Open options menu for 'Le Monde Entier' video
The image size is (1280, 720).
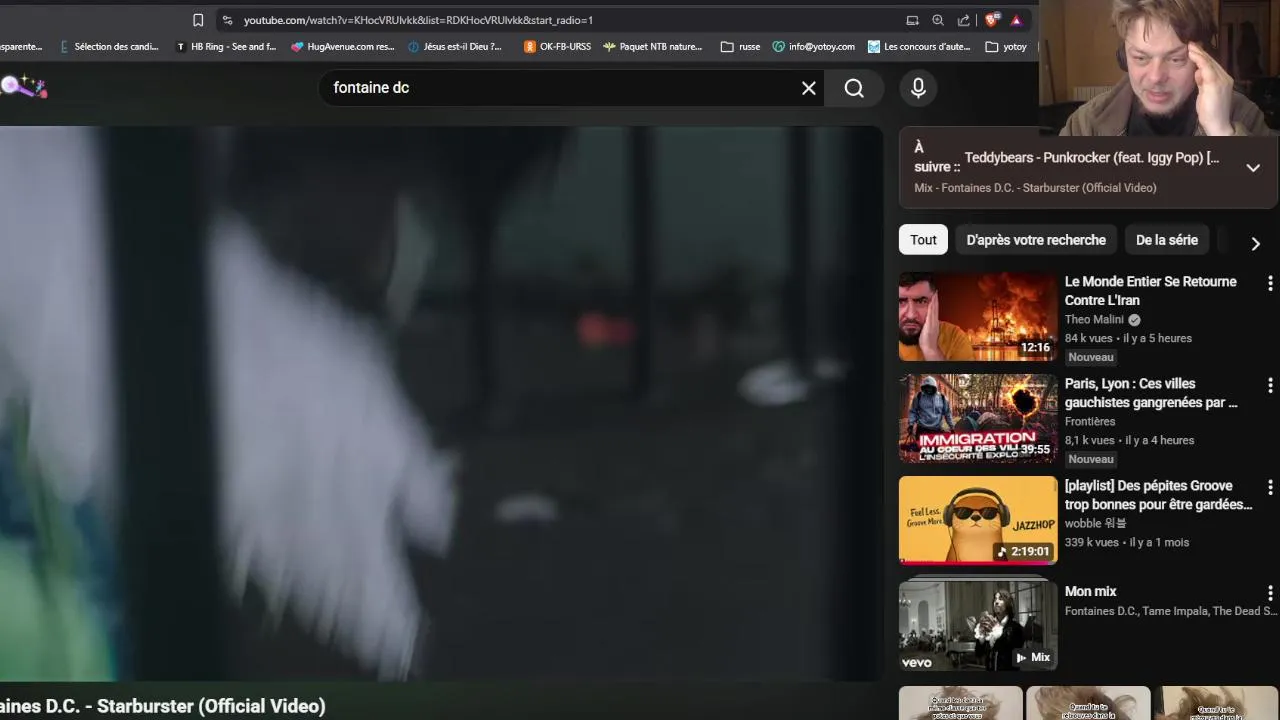click(x=1270, y=284)
